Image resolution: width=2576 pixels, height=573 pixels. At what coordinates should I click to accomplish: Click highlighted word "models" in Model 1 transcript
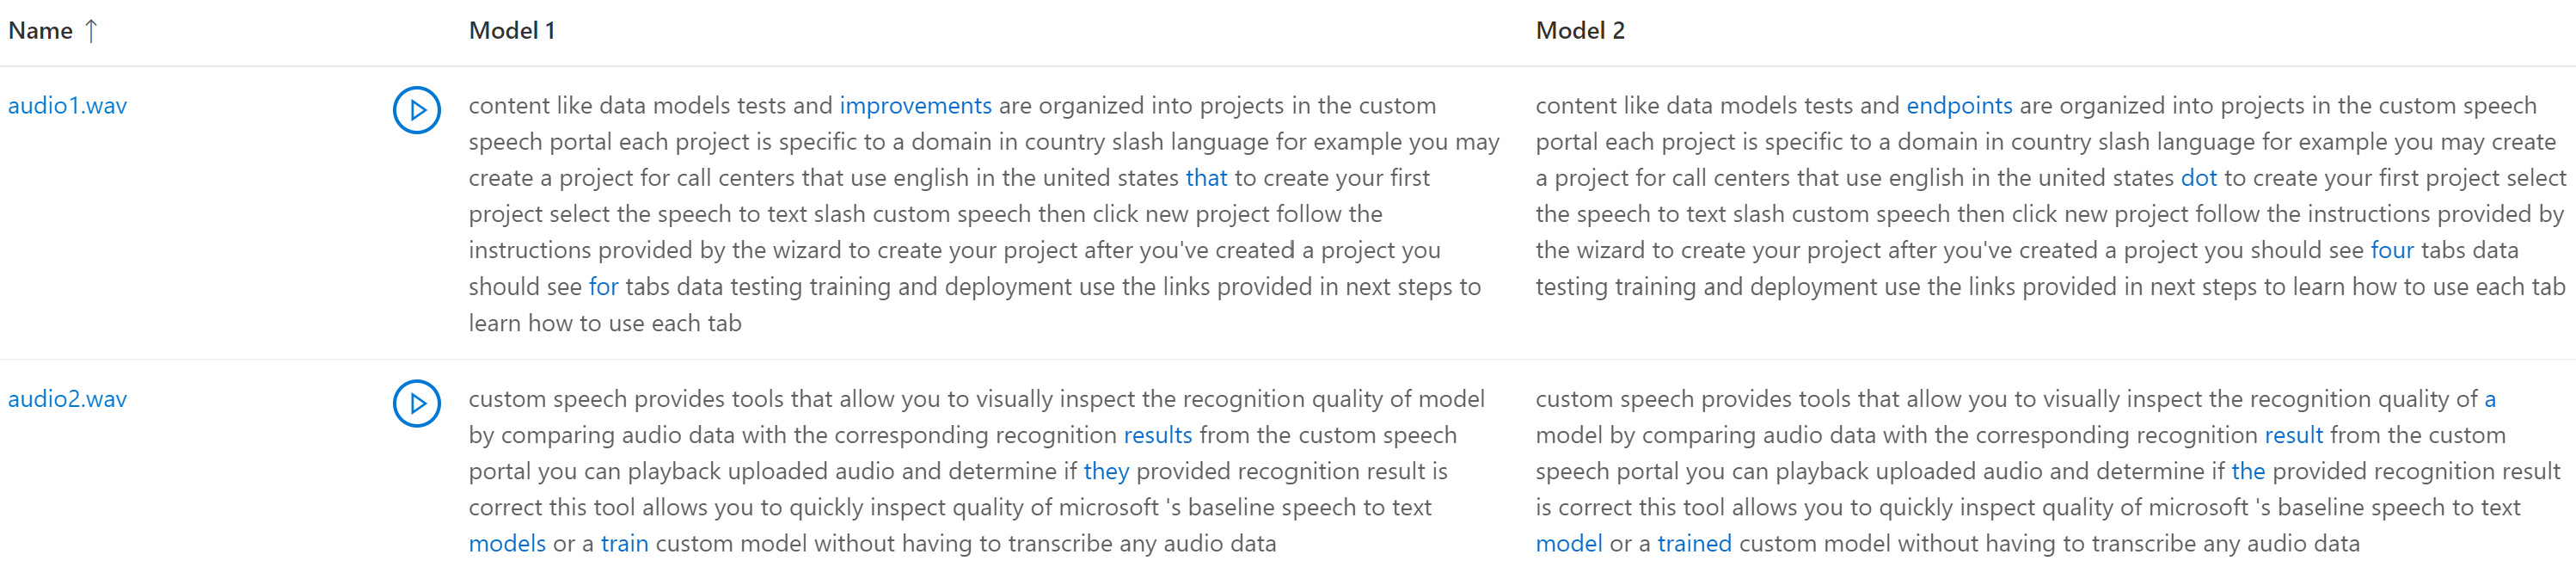[x=507, y=544]
